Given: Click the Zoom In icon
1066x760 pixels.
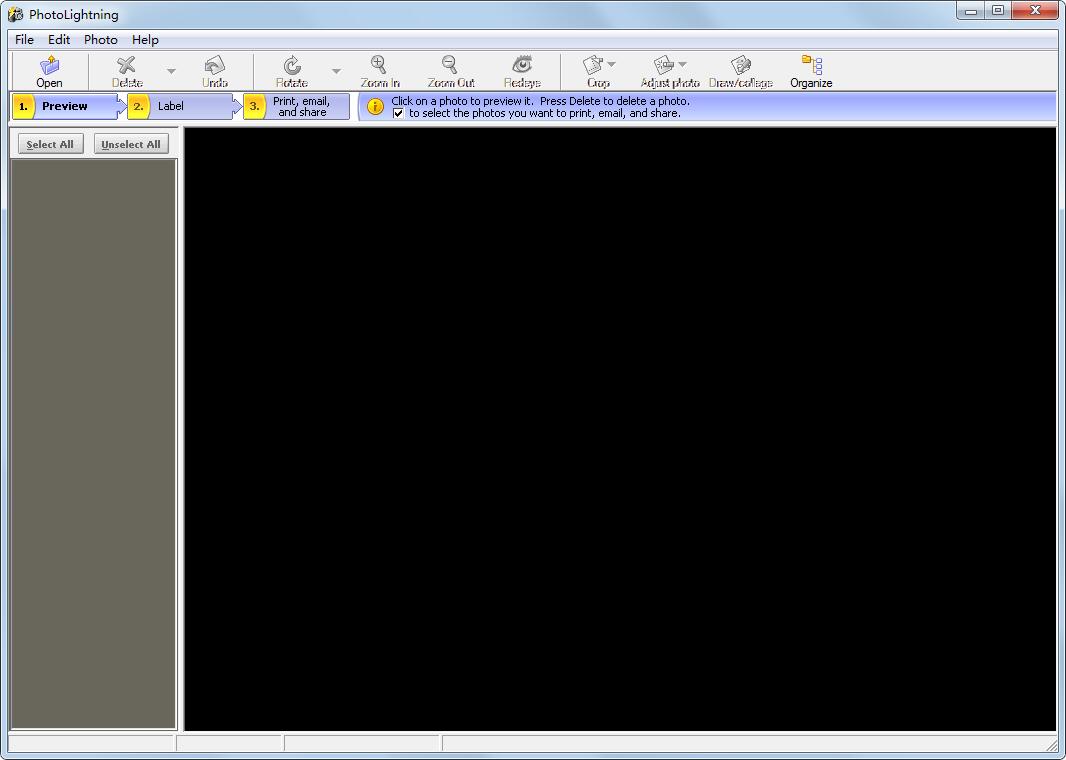Looking at the screenshot, I should click(379, 70).
